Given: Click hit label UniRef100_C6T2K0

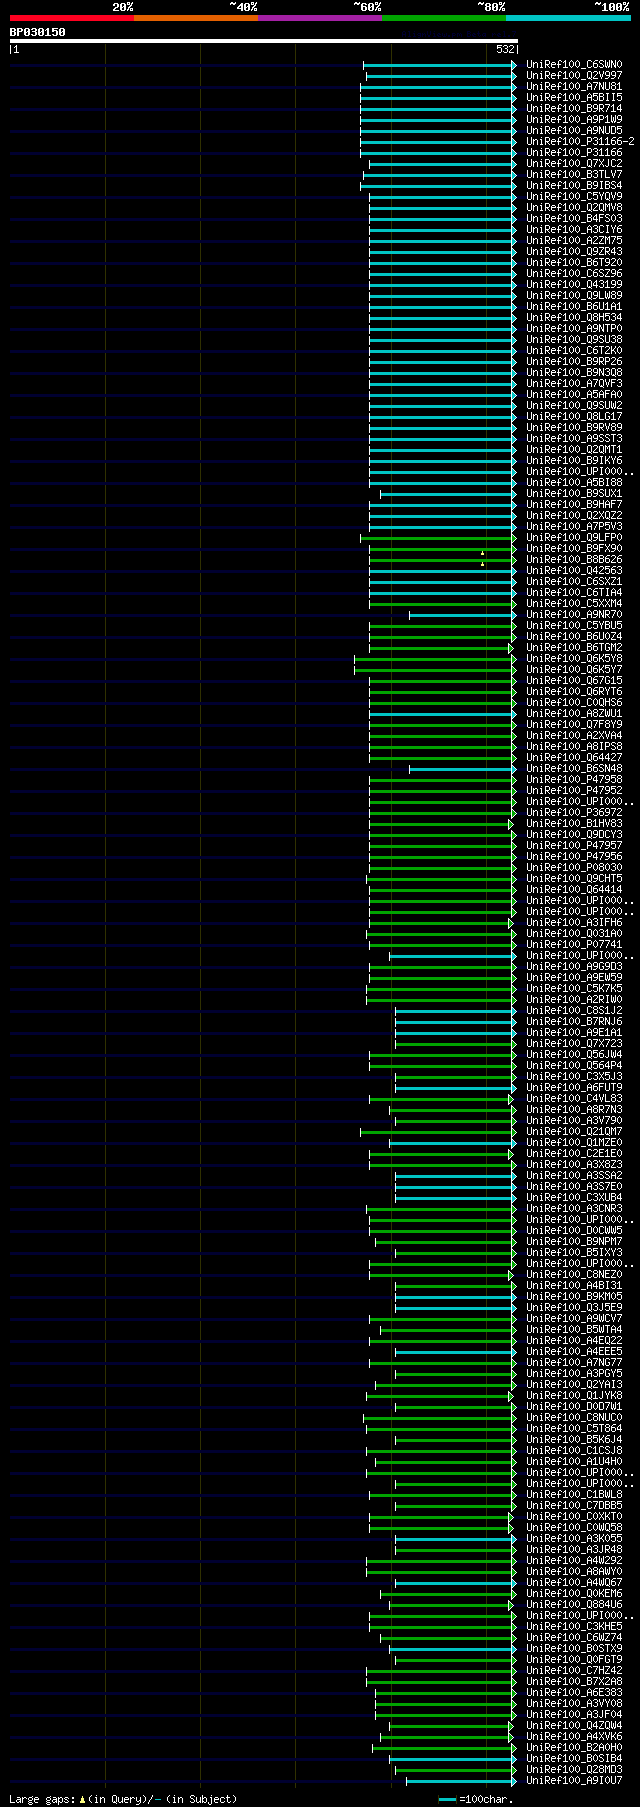Looking at the screenshot, I should click(574, 351).
